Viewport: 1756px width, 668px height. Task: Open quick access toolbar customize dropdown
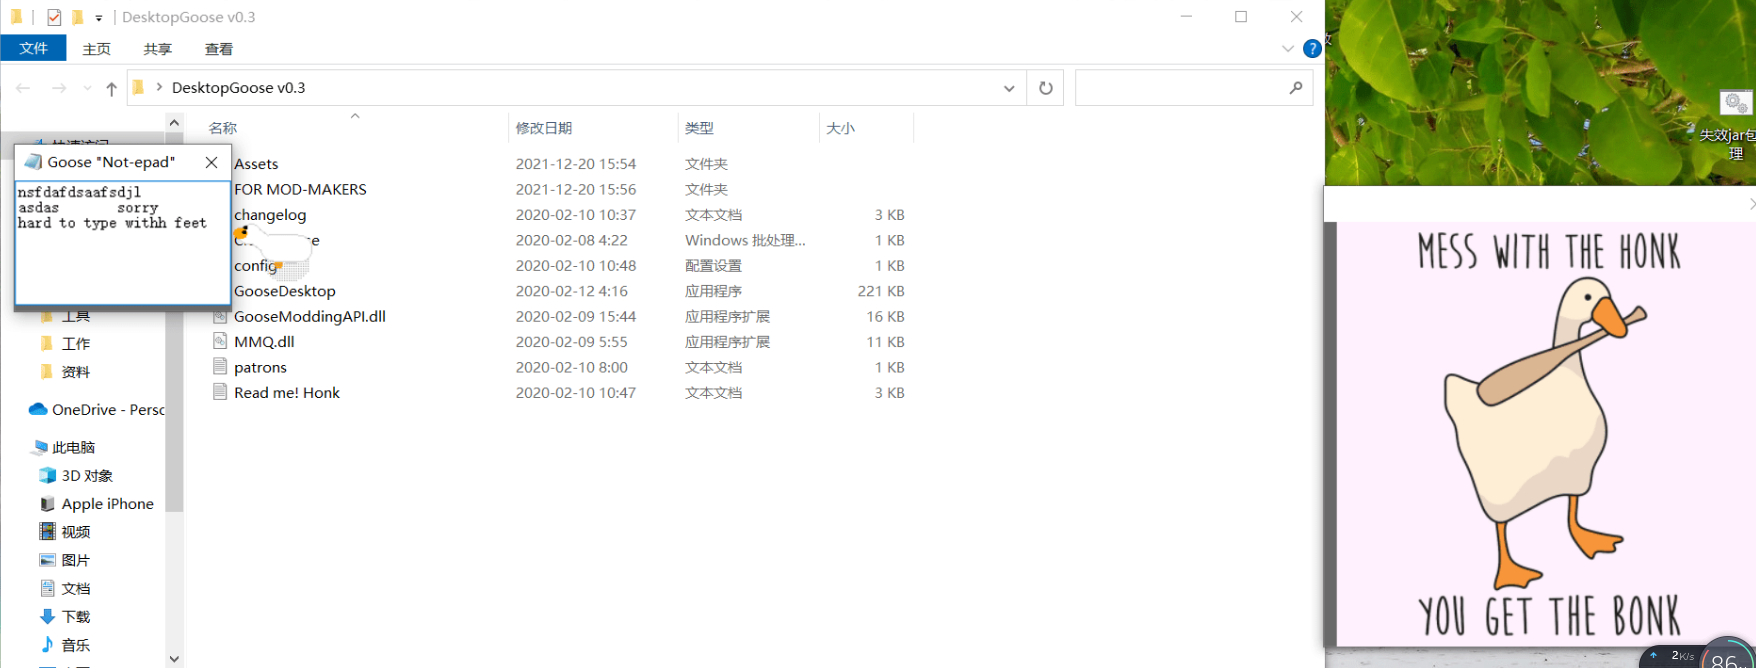click(98, 18)
